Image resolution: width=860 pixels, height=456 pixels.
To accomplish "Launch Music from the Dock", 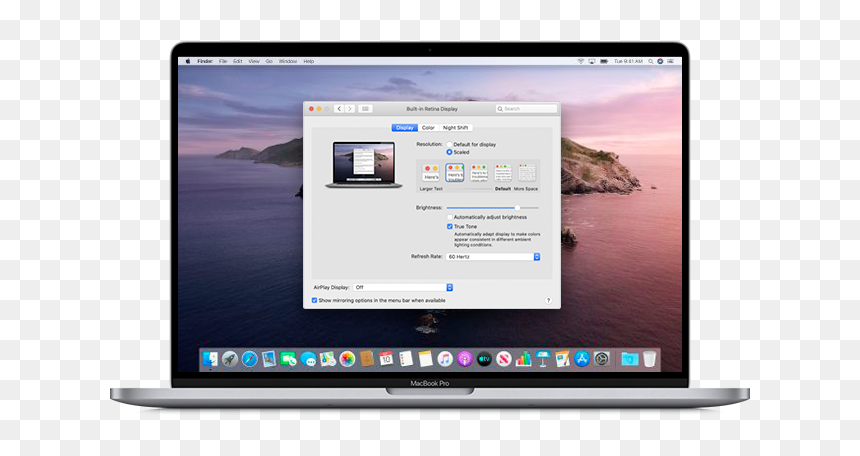I will (445, 359).
